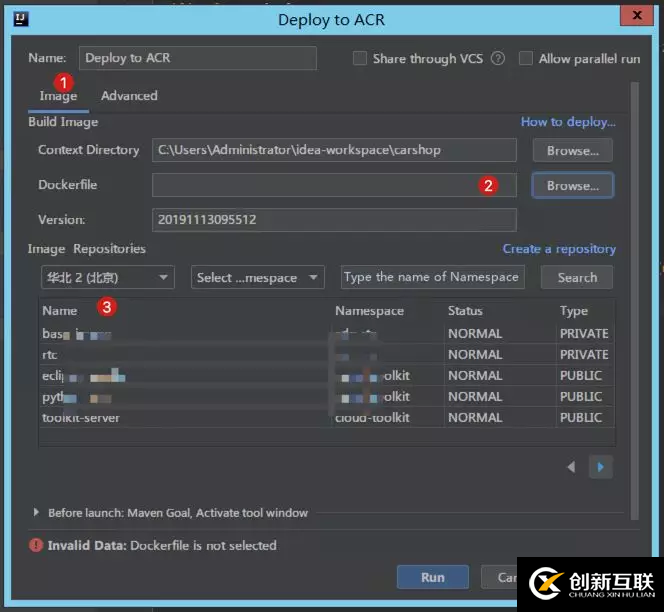Sort by the Name column header
The height and width of the screenshot is (612, 664).
pos(60,311)
